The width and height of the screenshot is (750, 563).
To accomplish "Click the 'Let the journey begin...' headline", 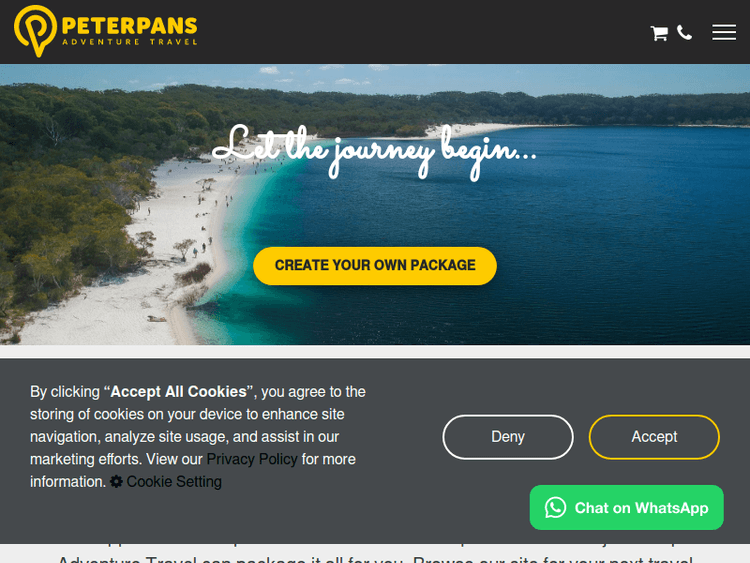I will pos(375,151).
